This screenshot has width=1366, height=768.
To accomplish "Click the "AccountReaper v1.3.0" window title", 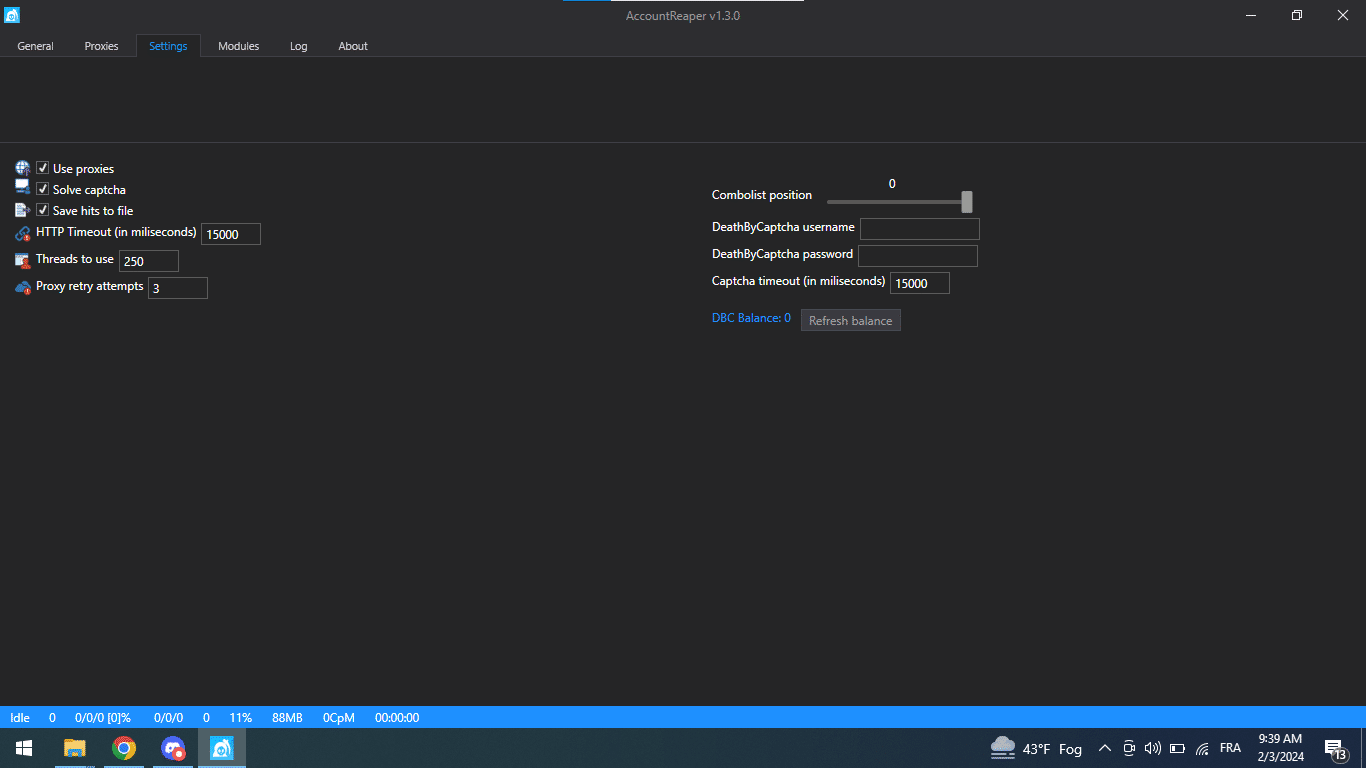I will (x=683, y=16).
